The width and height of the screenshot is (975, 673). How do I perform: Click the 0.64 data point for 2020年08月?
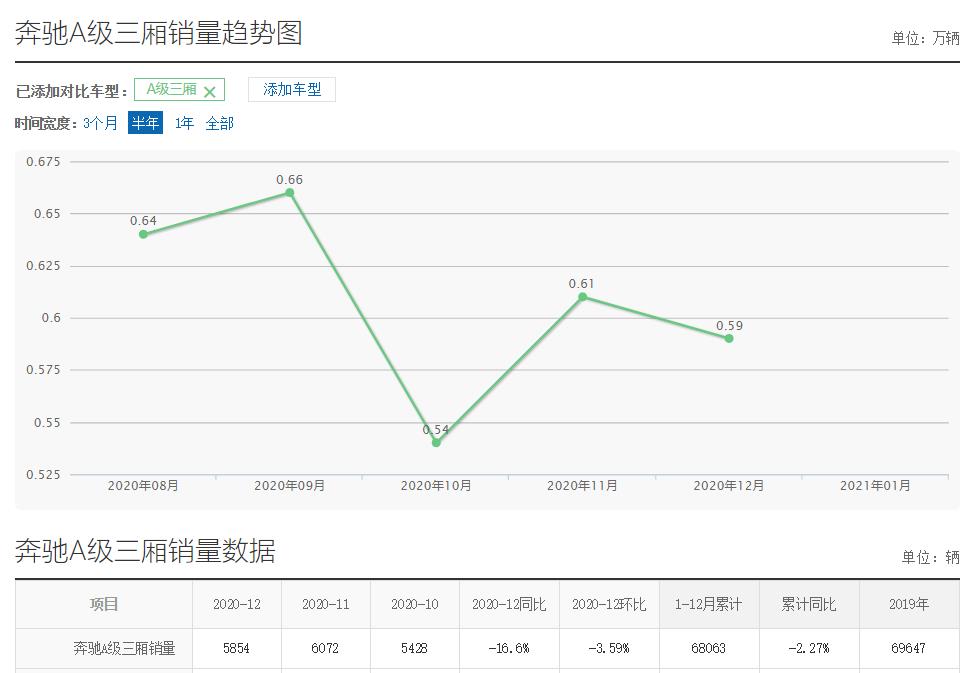(x=143, y=234)
